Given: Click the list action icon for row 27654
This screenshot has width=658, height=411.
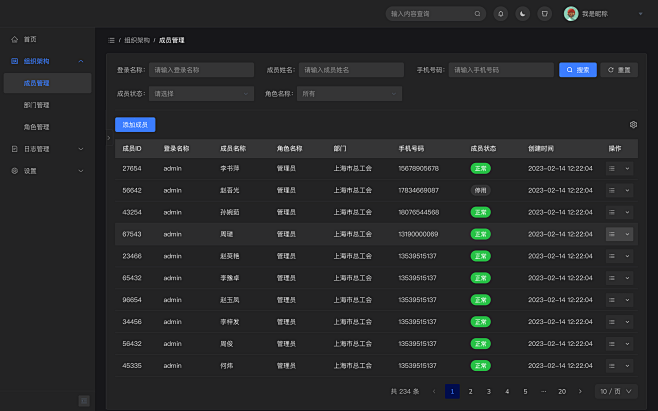Looking at the screenshot, I should click(613, 168).
